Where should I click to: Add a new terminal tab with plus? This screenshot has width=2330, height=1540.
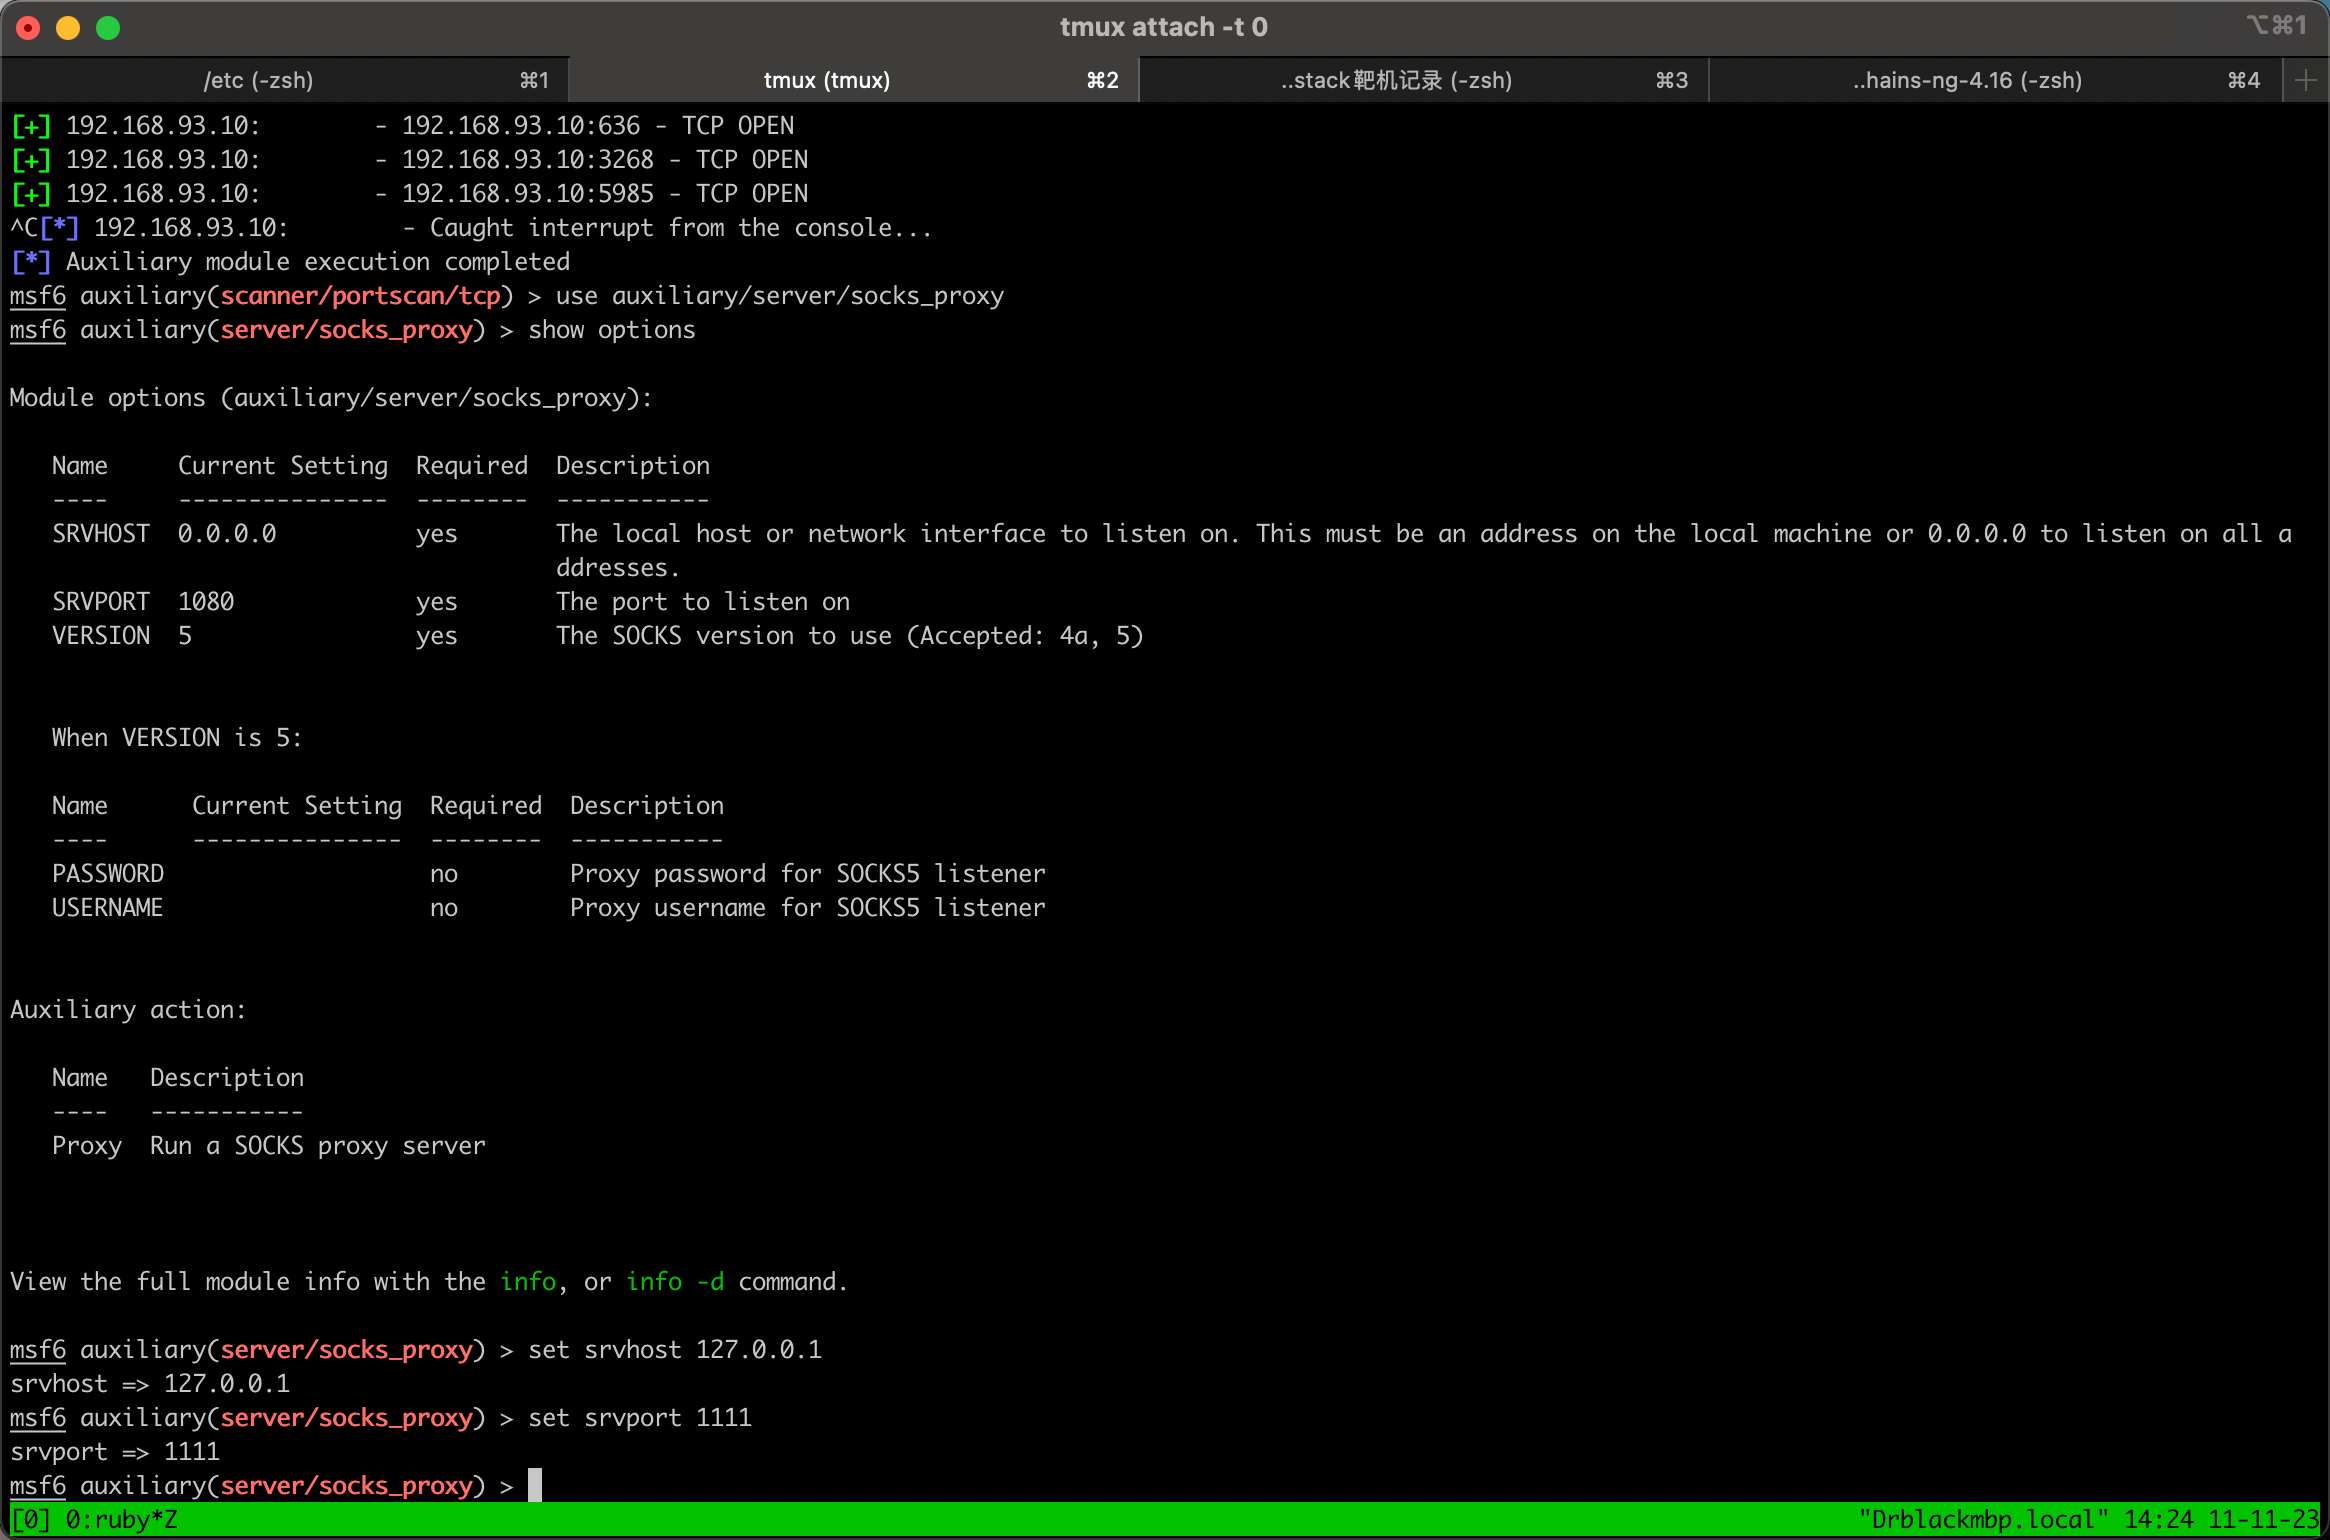2306,80
